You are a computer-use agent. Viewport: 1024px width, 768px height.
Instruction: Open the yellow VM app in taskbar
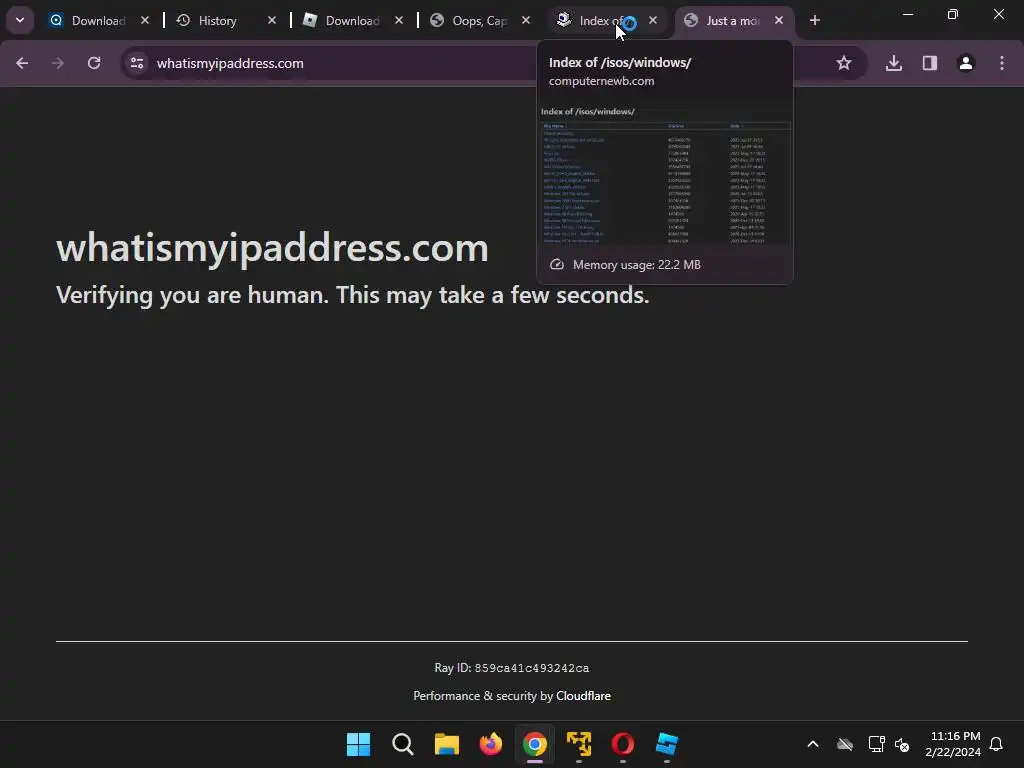pos(579,744)
